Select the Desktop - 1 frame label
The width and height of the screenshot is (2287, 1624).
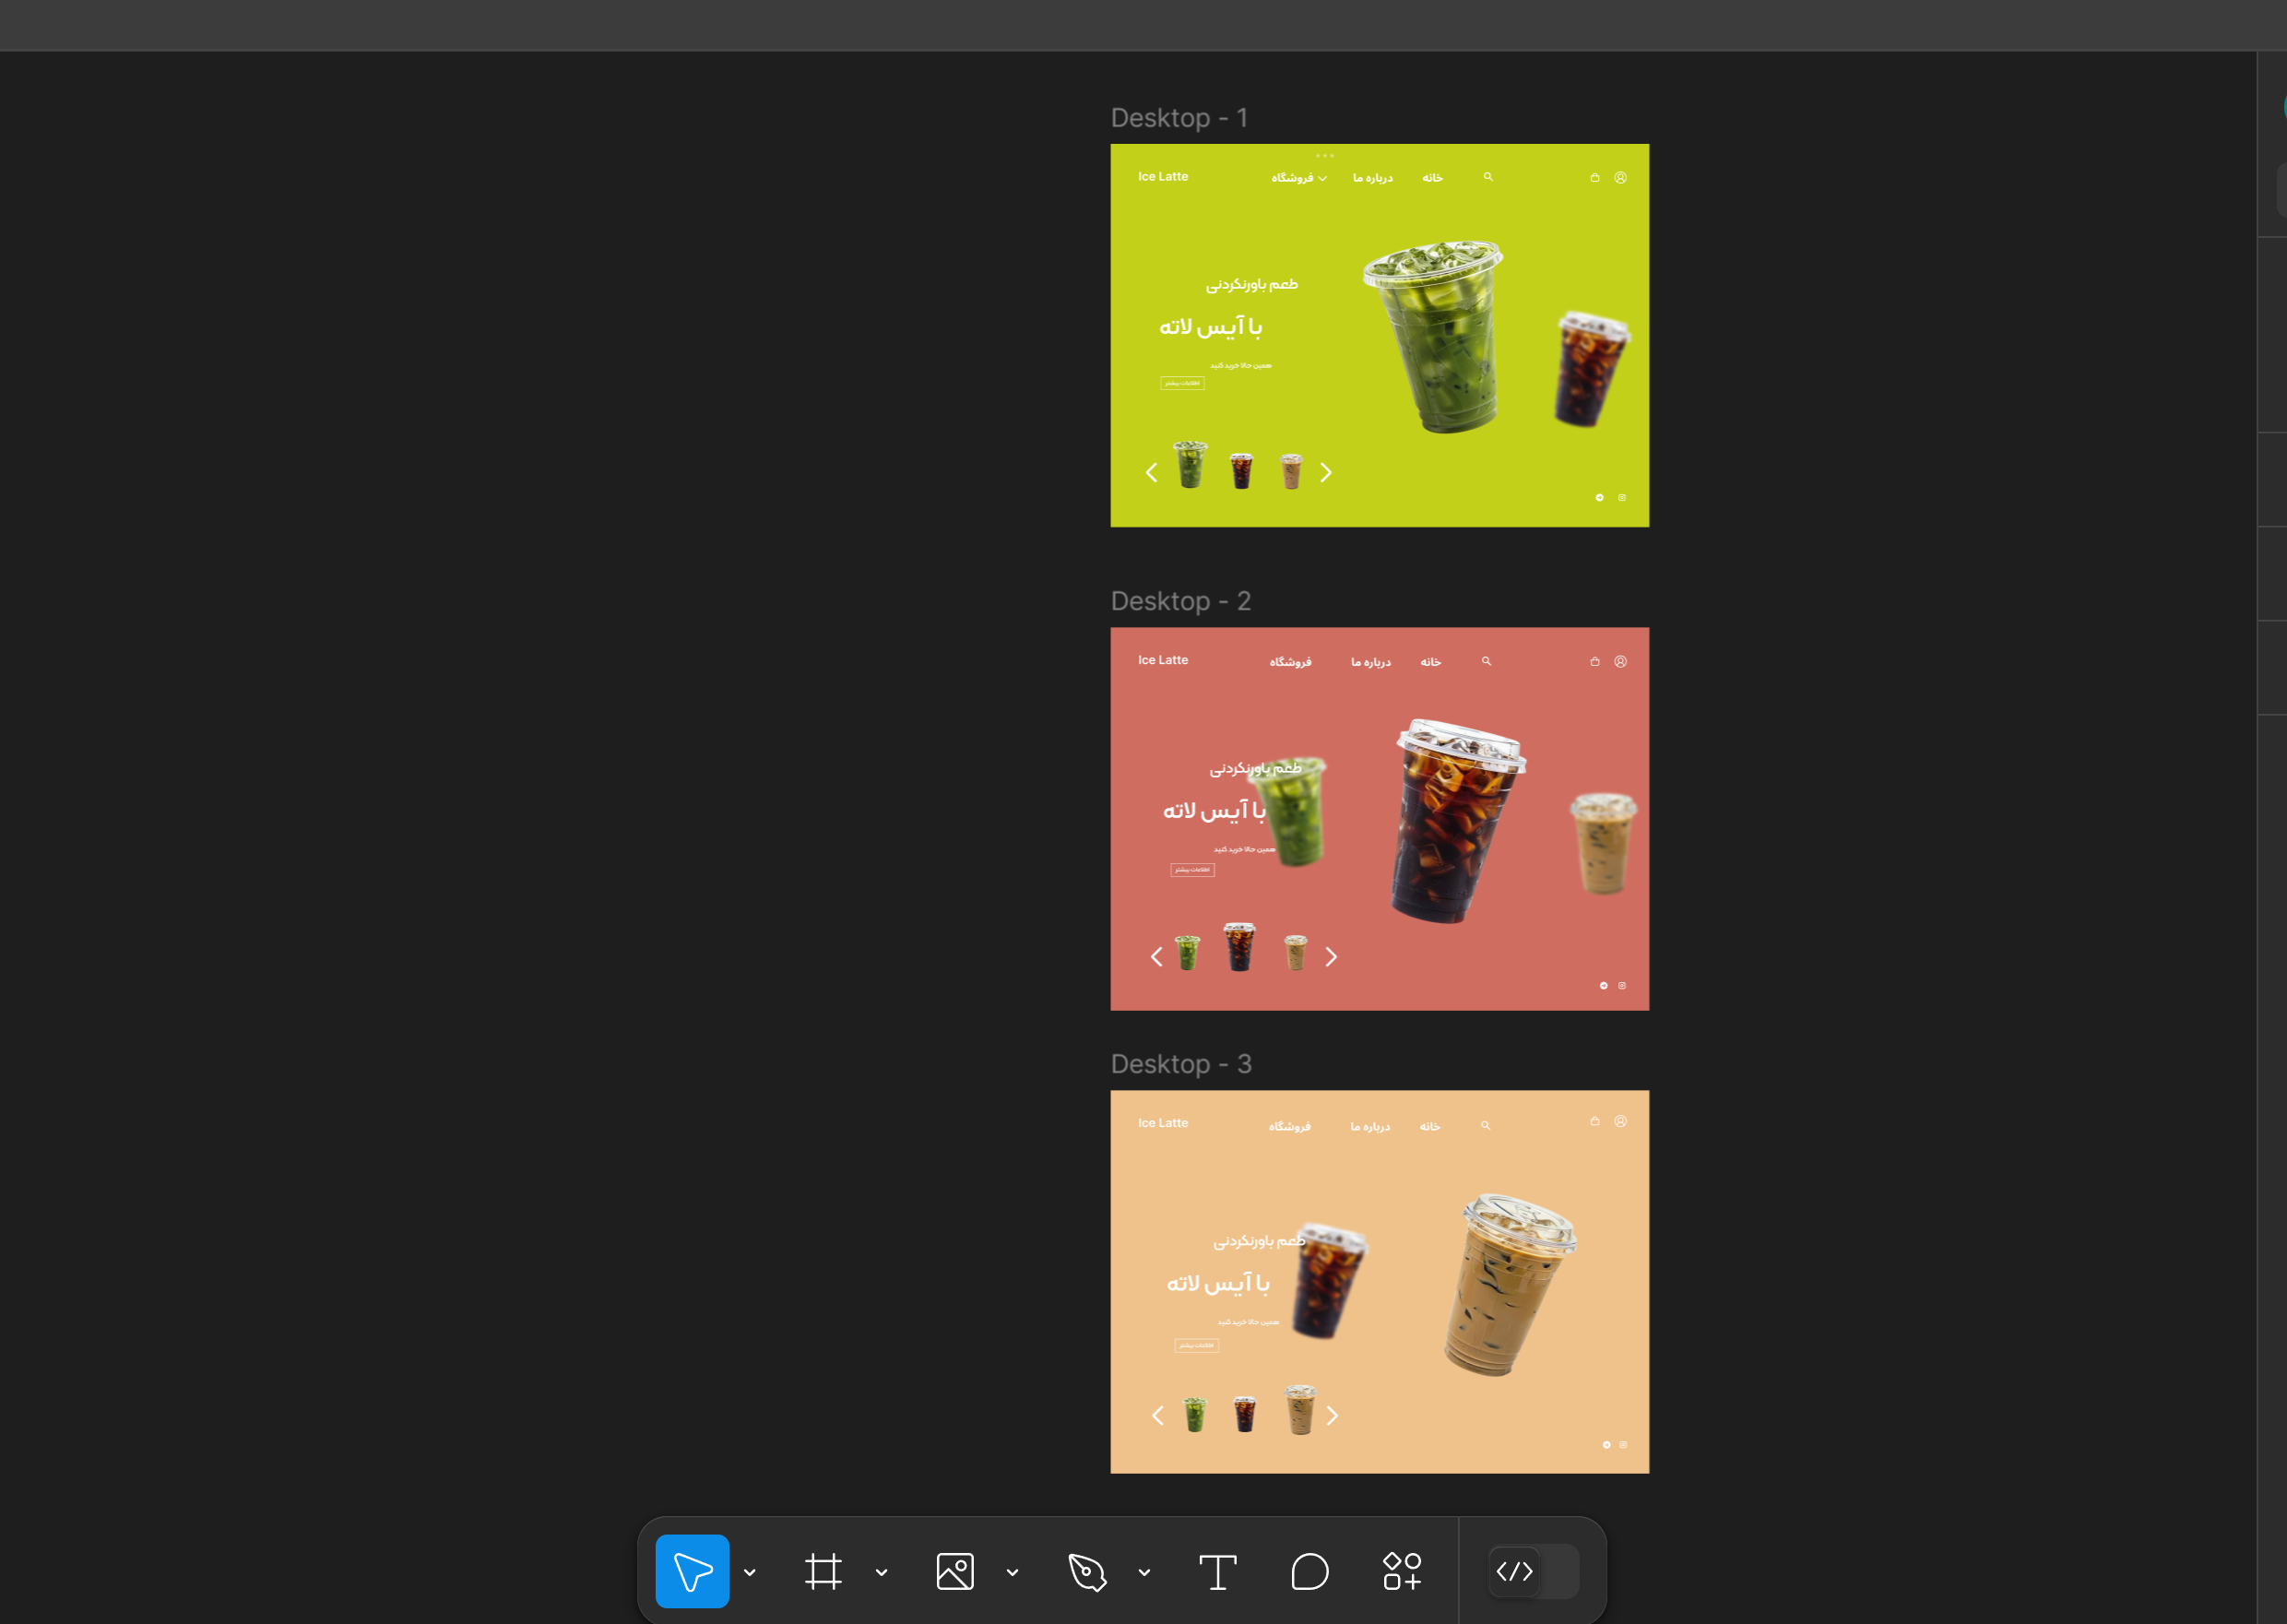[1179, 118]
